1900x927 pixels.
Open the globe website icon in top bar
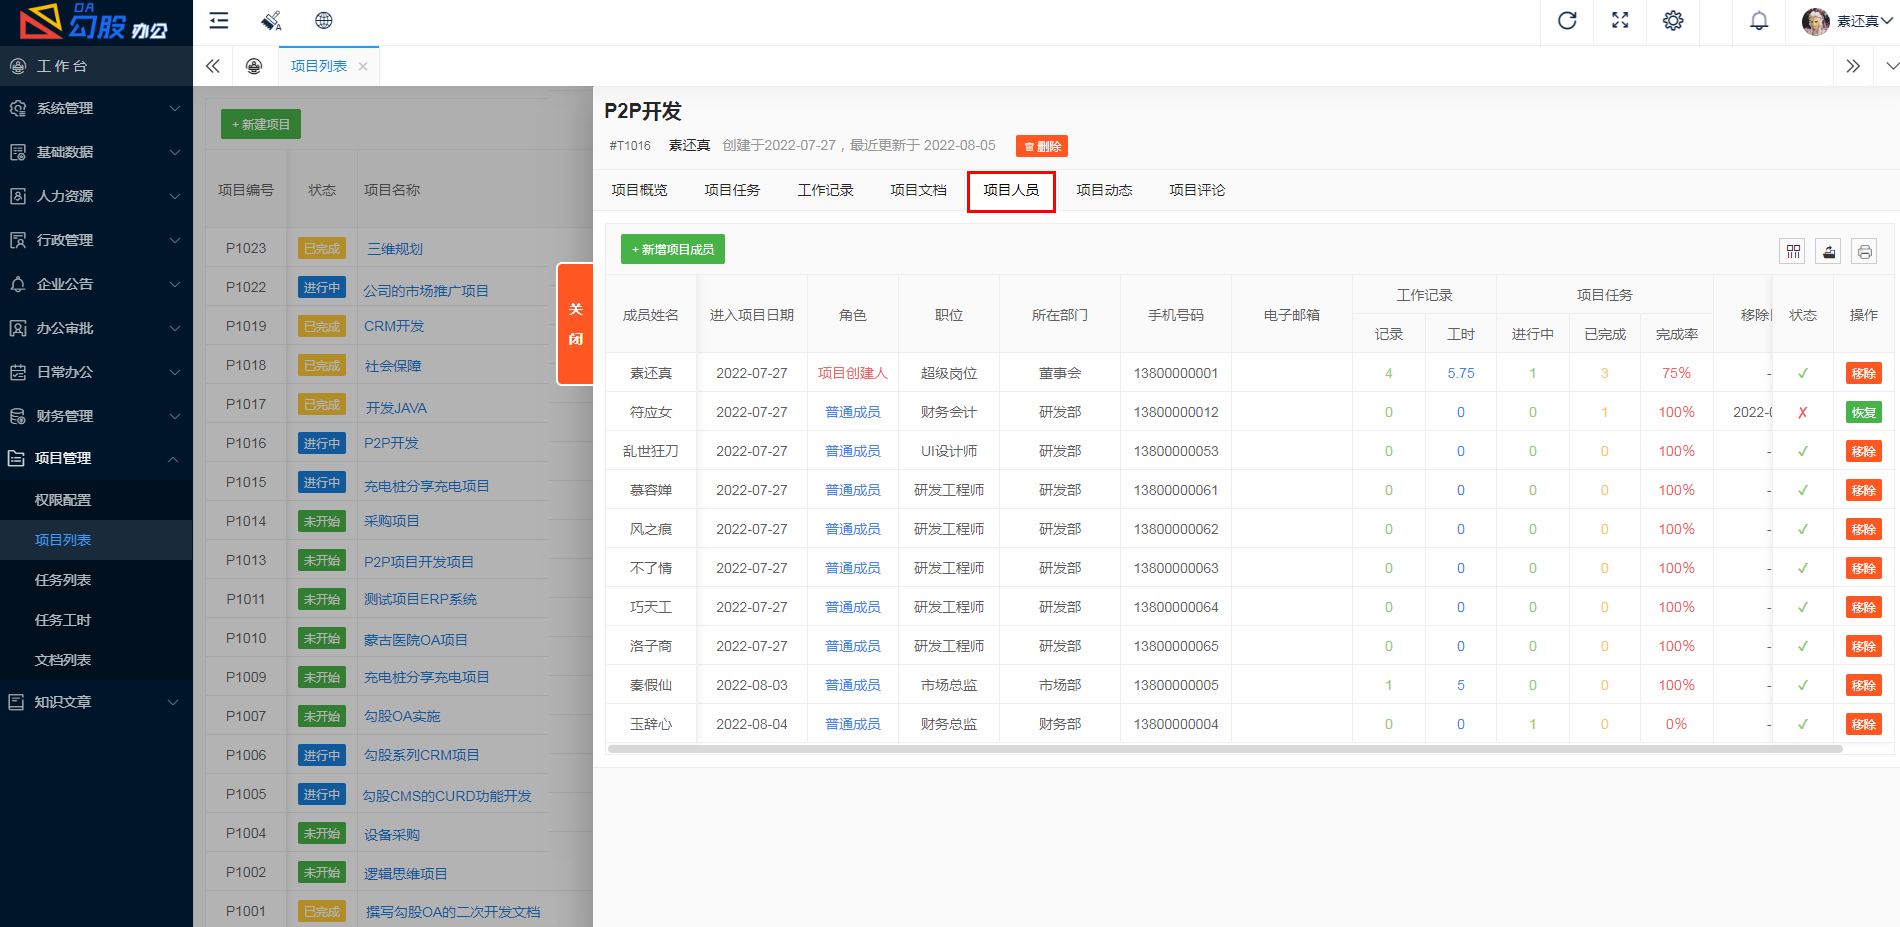pyautogui.click(x=323, y=21)
